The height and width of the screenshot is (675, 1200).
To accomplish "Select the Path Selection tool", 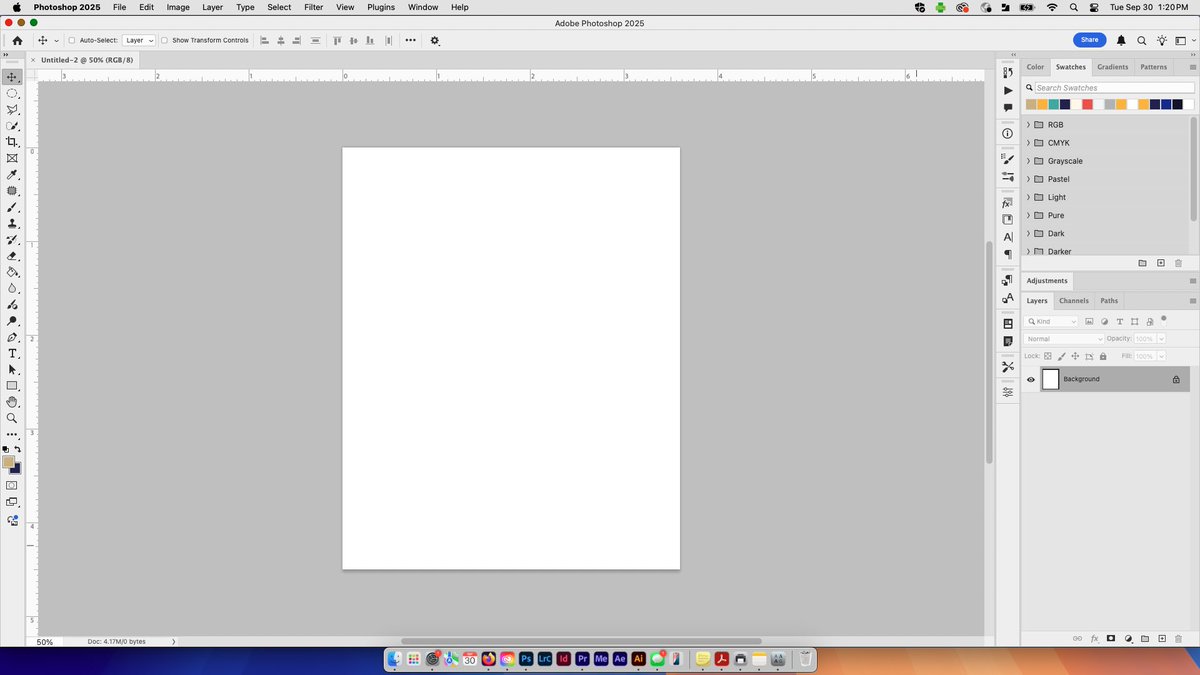I will tap(13, 370).
